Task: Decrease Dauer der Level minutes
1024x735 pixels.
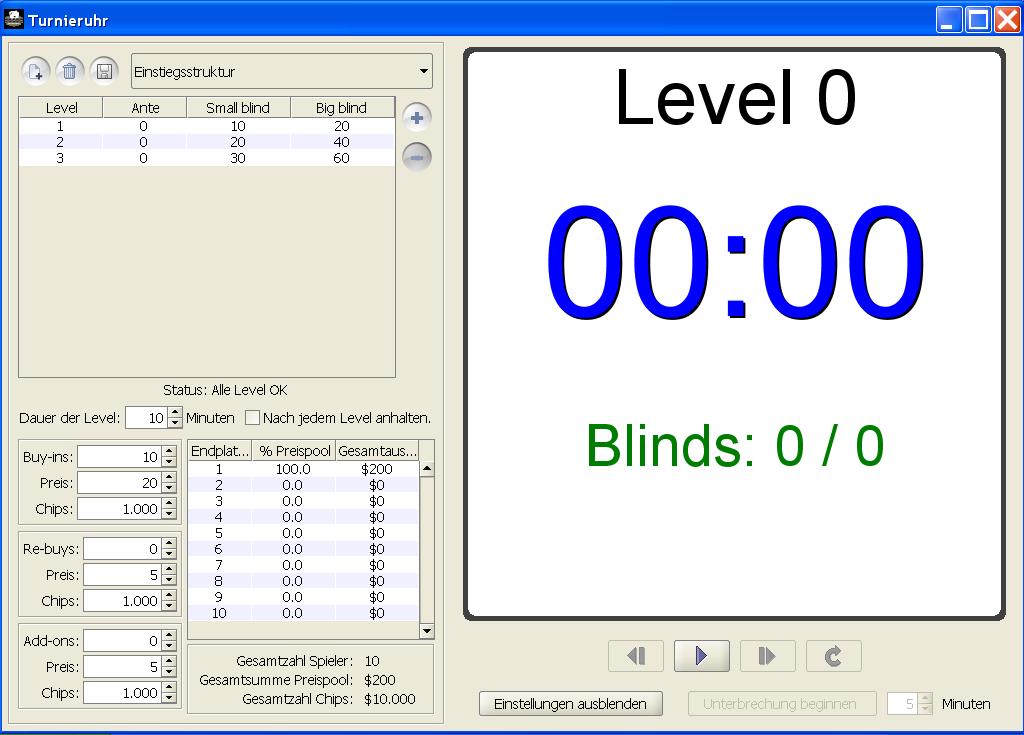Action: click(174, 423)
